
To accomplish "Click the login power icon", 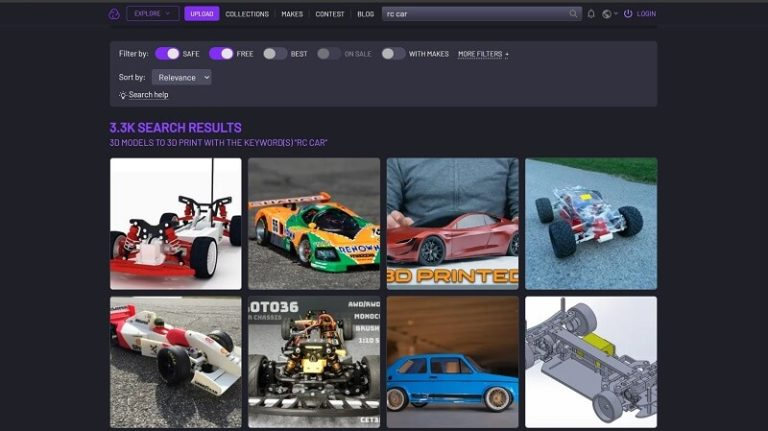I will pos(628,14).
